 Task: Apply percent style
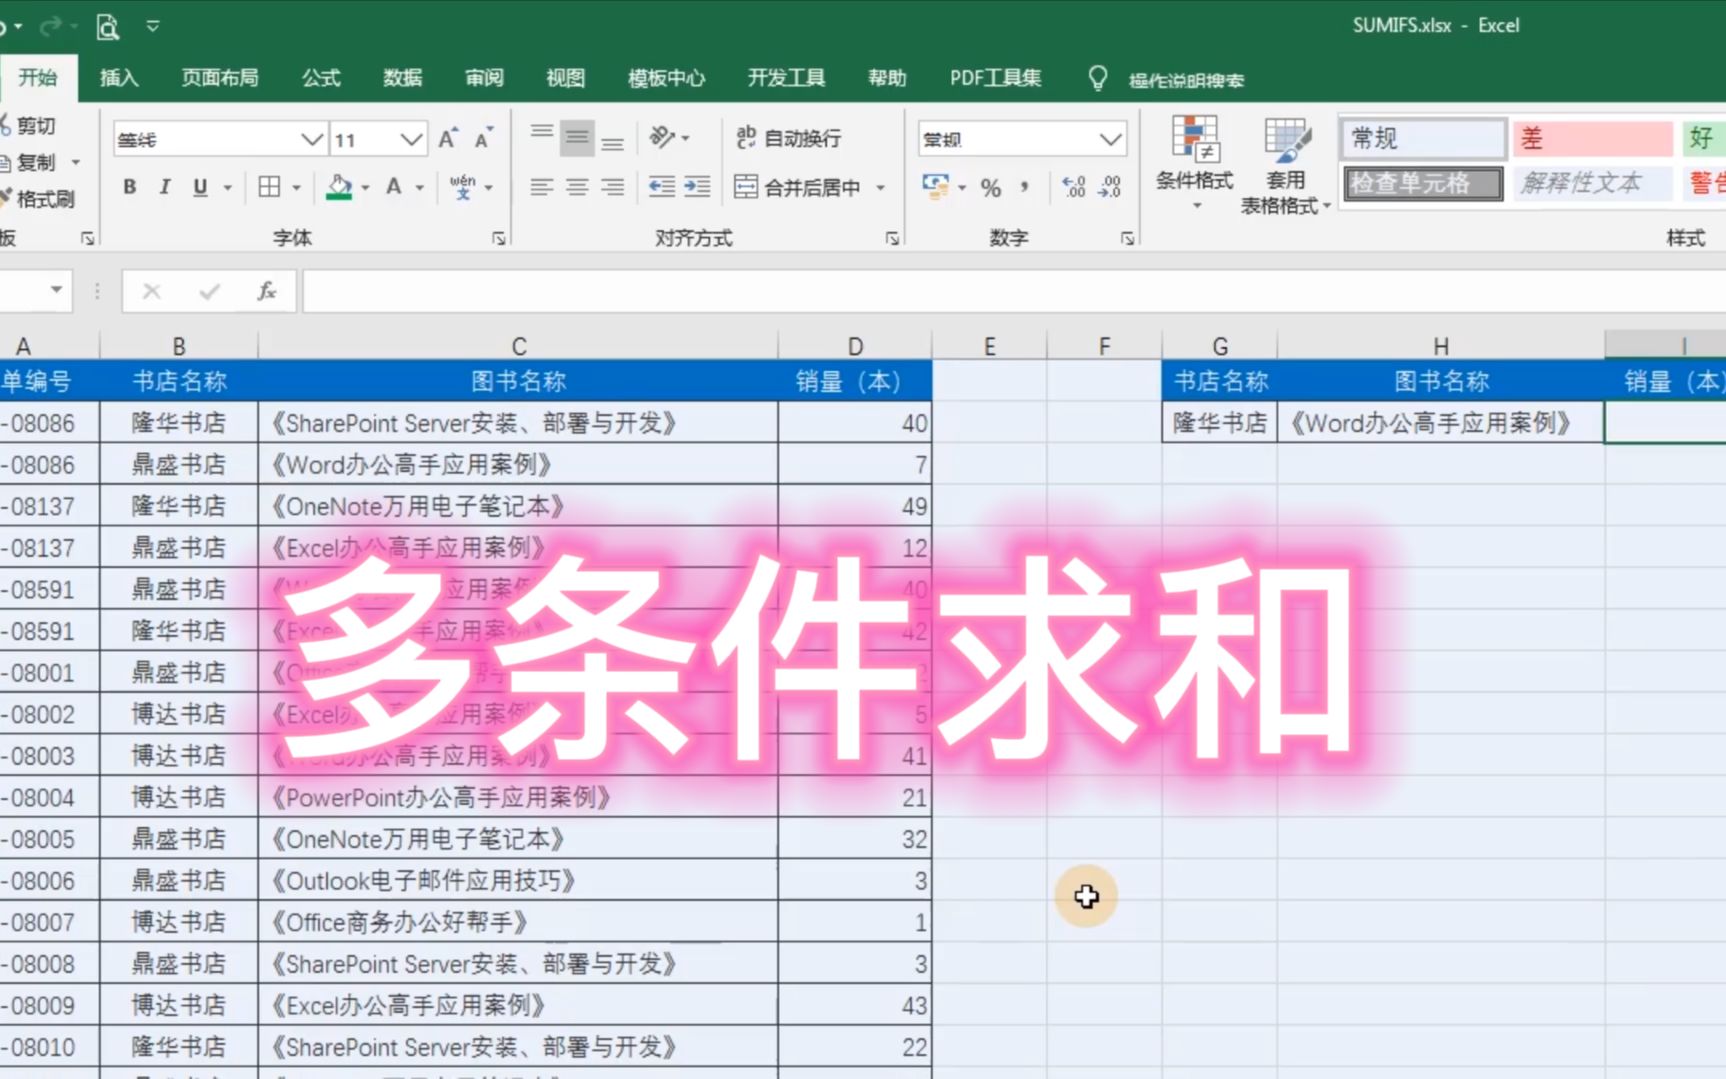(x=991, y=187)
